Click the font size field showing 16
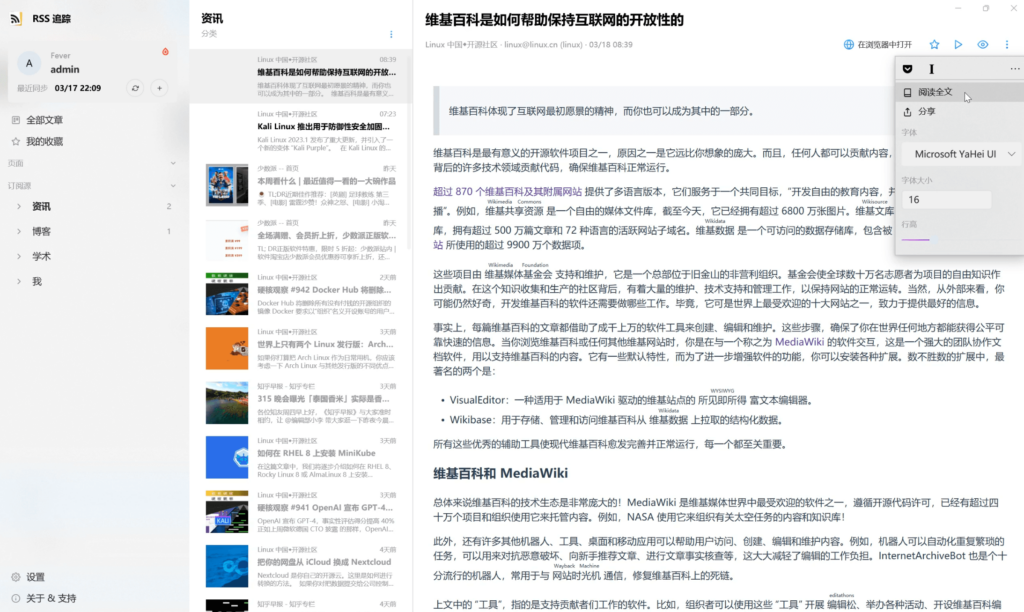This screenshot has height=612, width=1024. point(946,200)
